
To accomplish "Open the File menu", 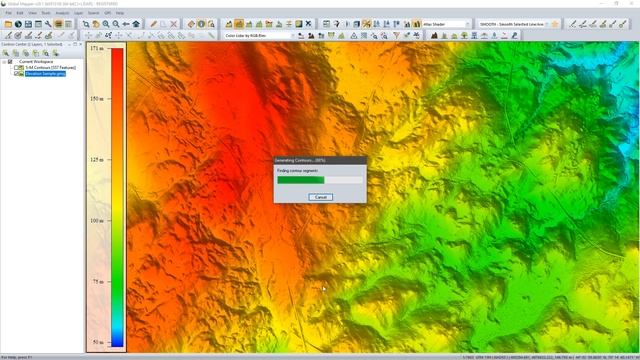I will pos(9,13).
